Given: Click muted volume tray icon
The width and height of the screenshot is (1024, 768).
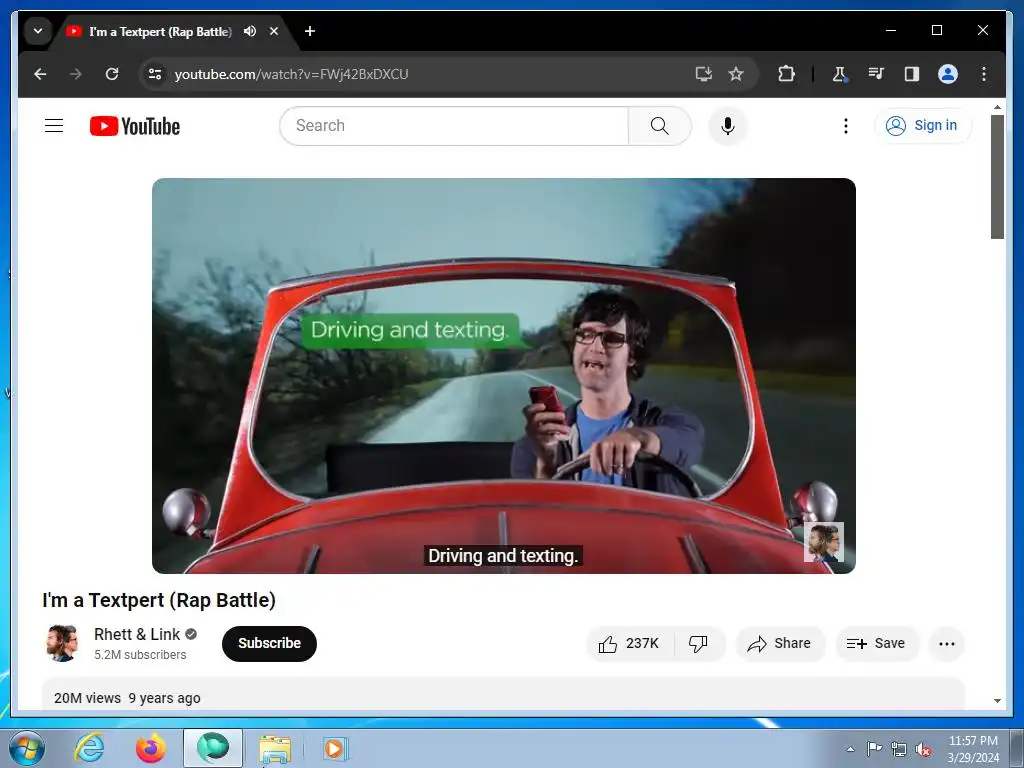Looking at the screenshot, I should click(x=923, y=749).
